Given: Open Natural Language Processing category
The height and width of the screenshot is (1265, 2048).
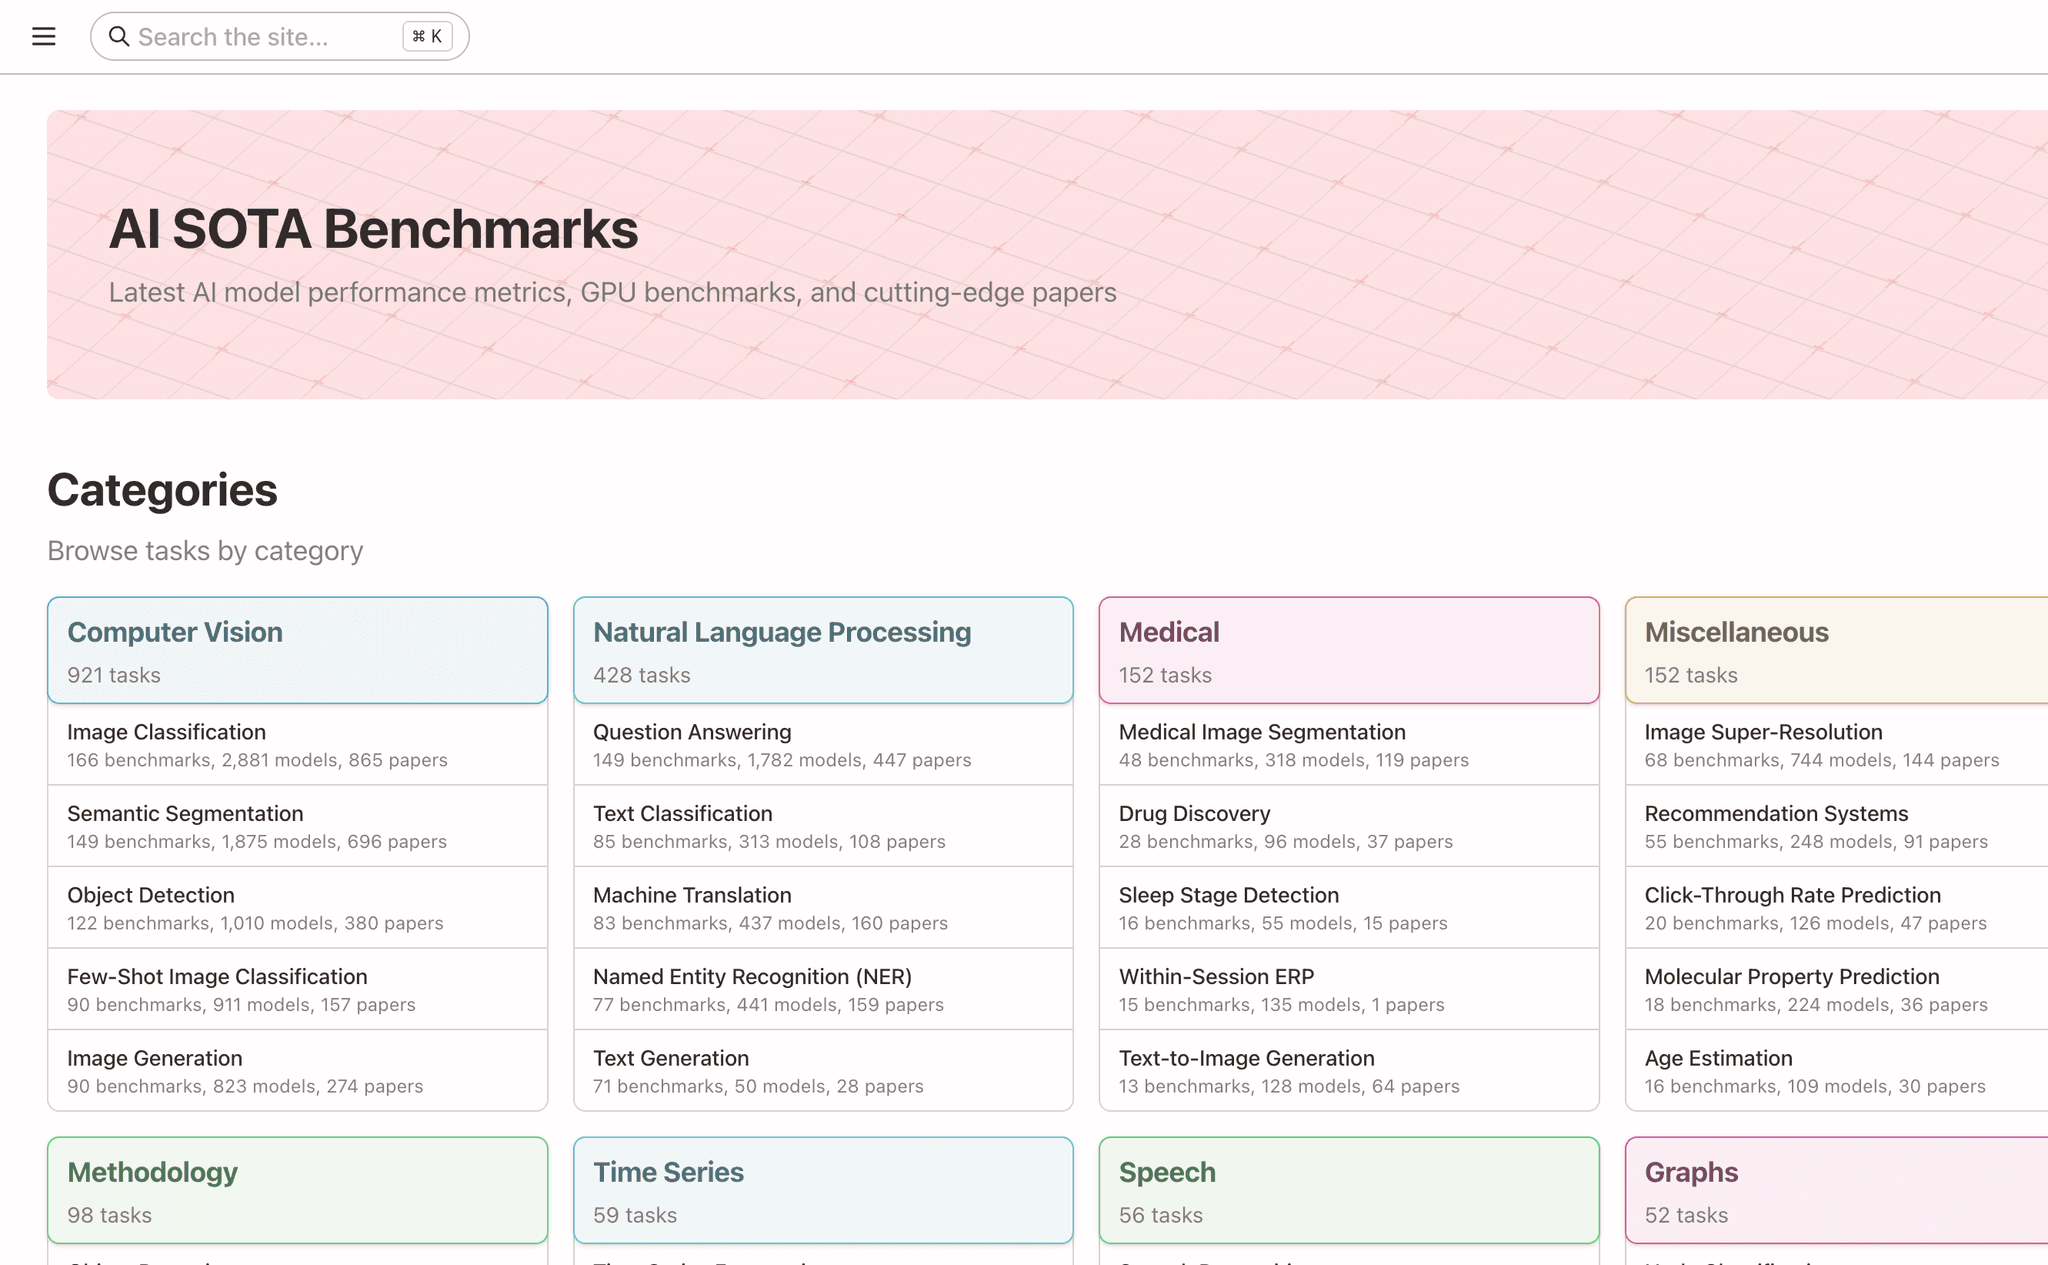Looking at the screenshot, I should (822, 650).
